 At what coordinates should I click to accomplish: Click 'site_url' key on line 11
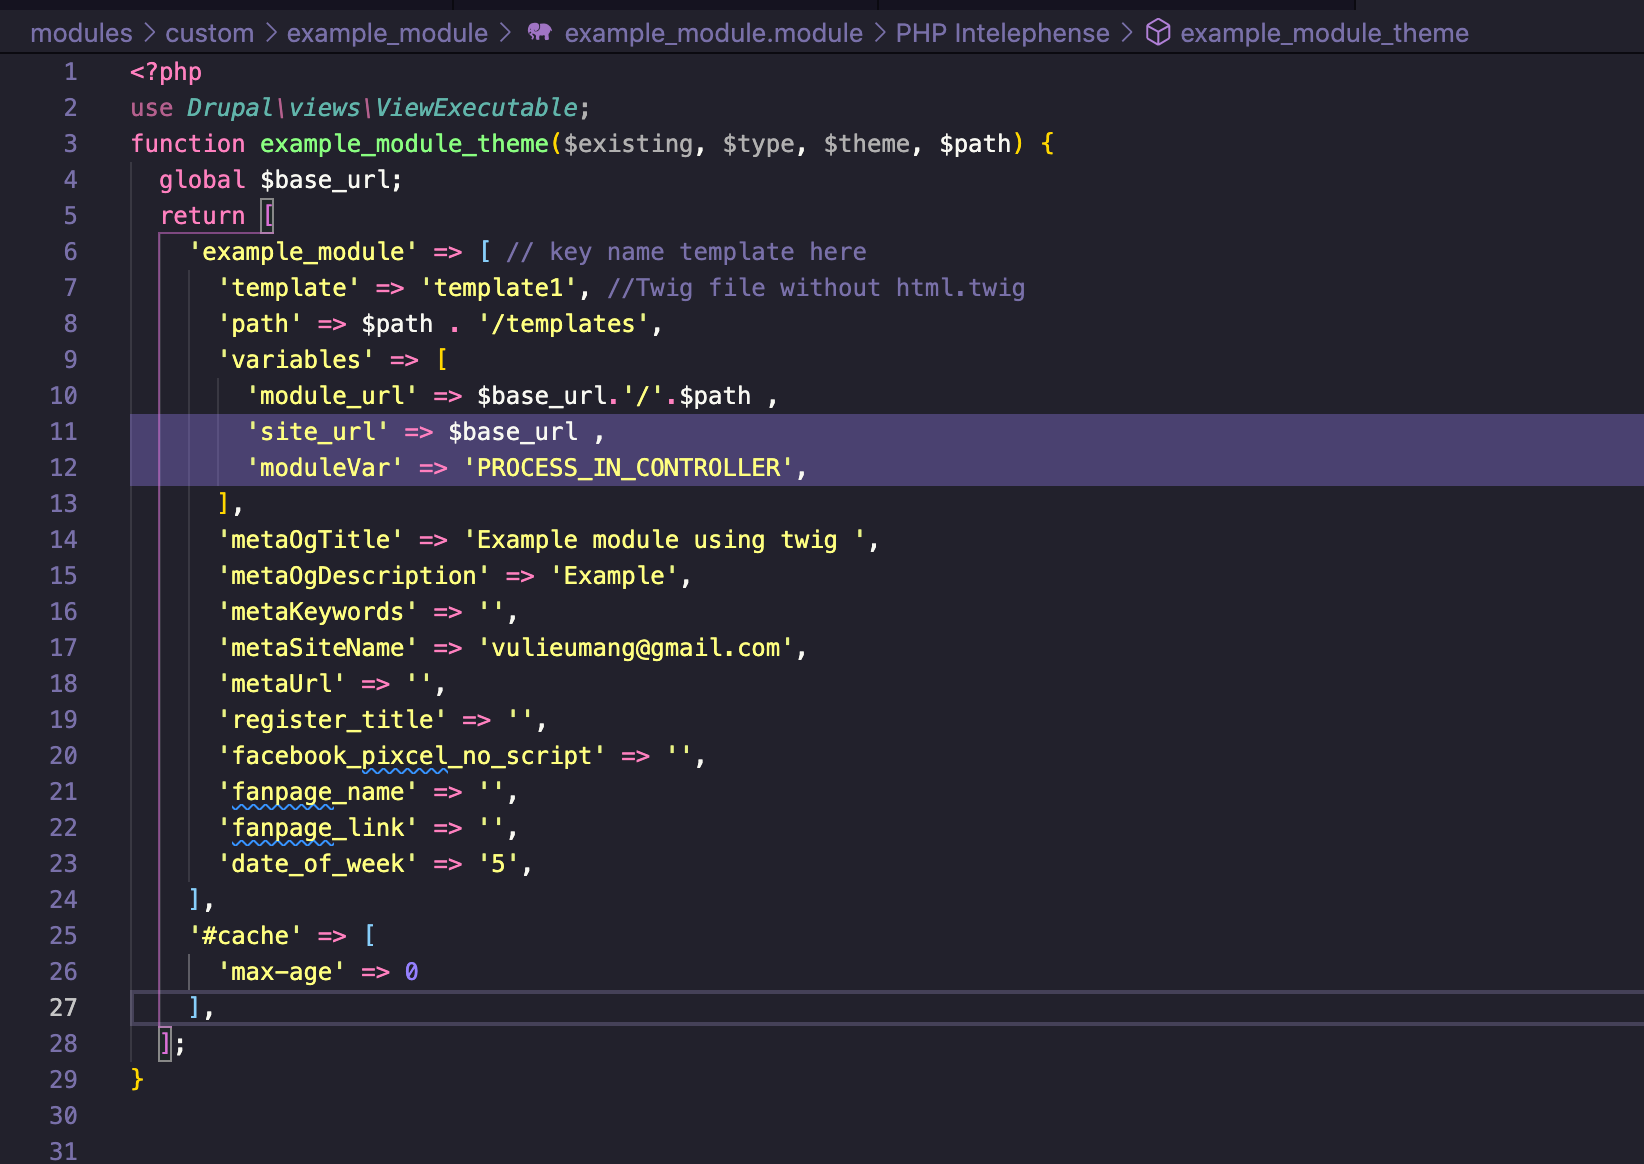pyautogui.click(x=318, y=432)
